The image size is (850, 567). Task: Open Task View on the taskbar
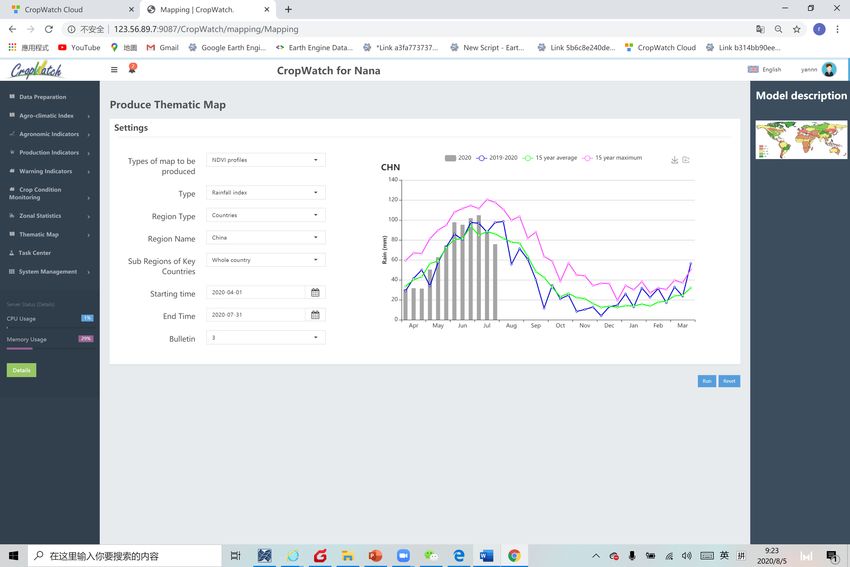pos(235,556)
